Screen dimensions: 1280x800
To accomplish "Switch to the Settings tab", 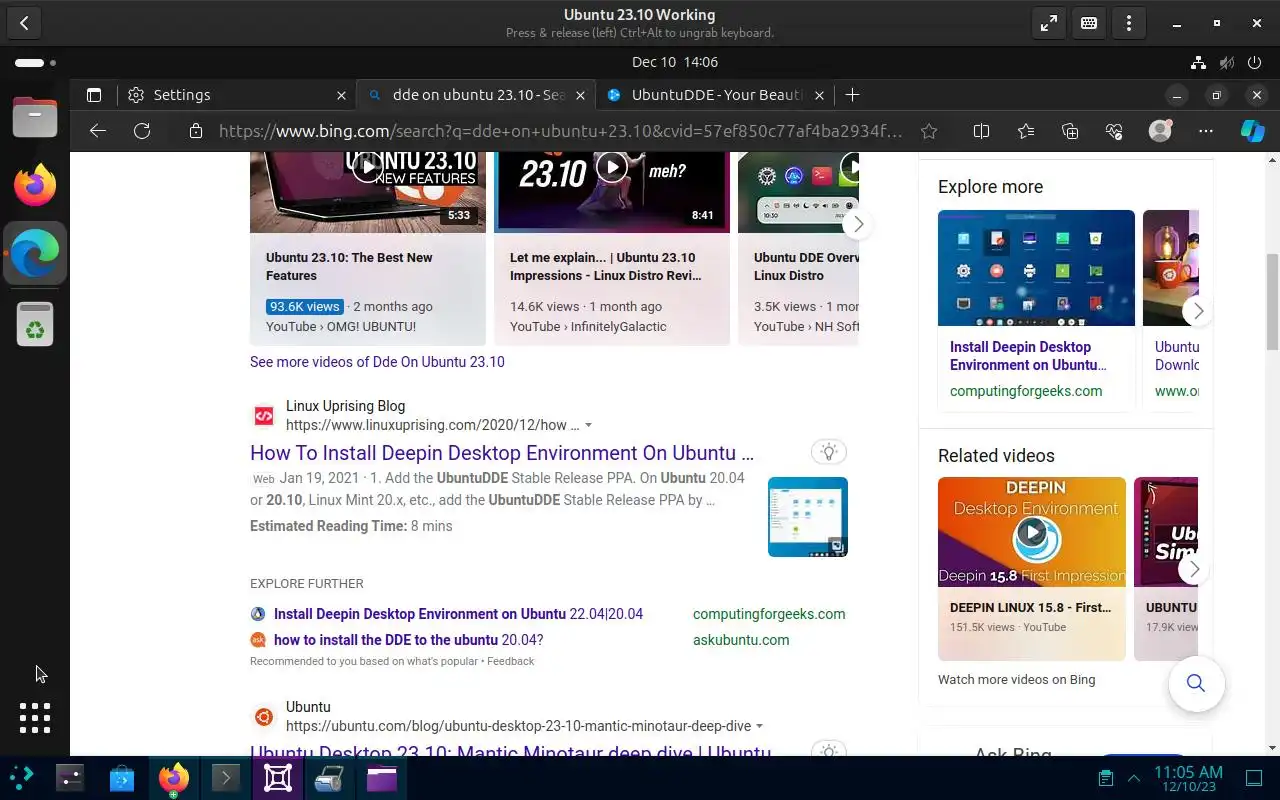I will tap(238, 95).
